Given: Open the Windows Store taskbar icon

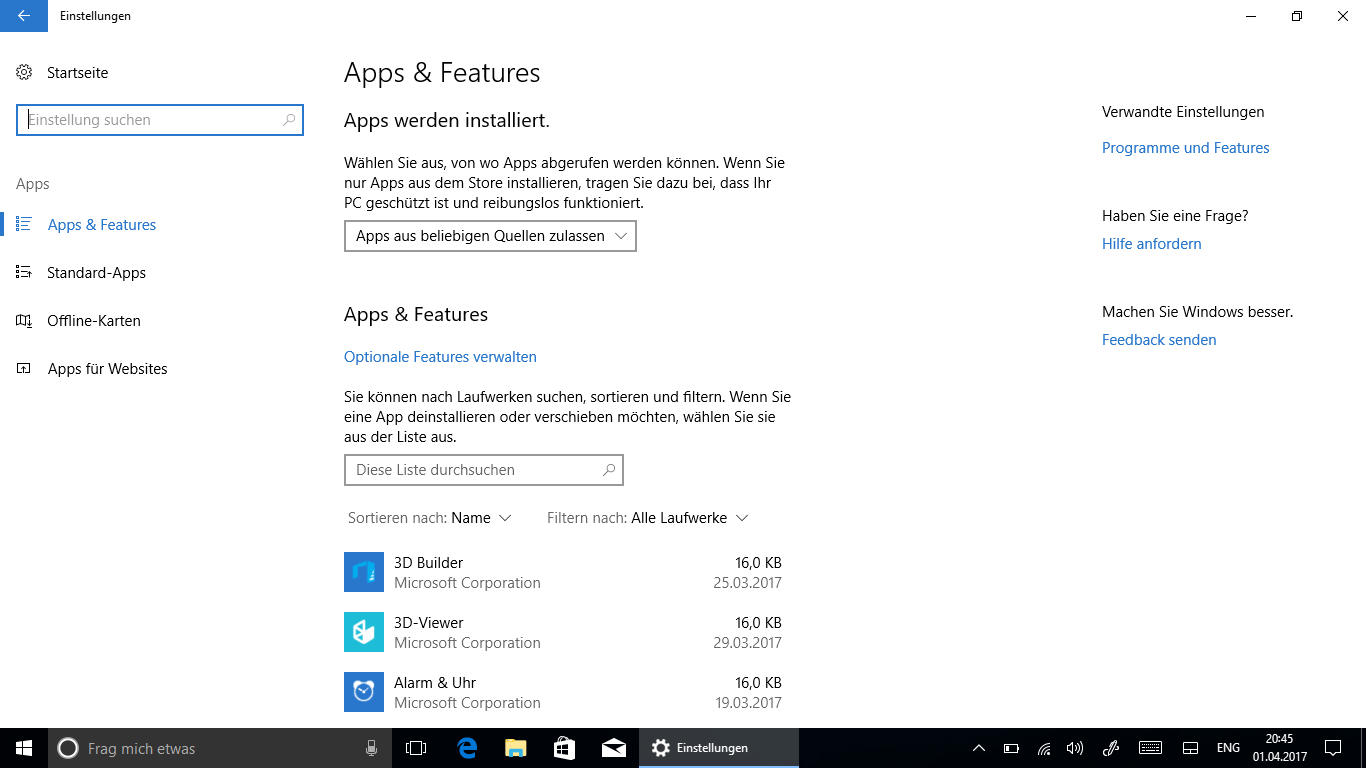Looking at the screenshot, I should (x=564, y=748).
